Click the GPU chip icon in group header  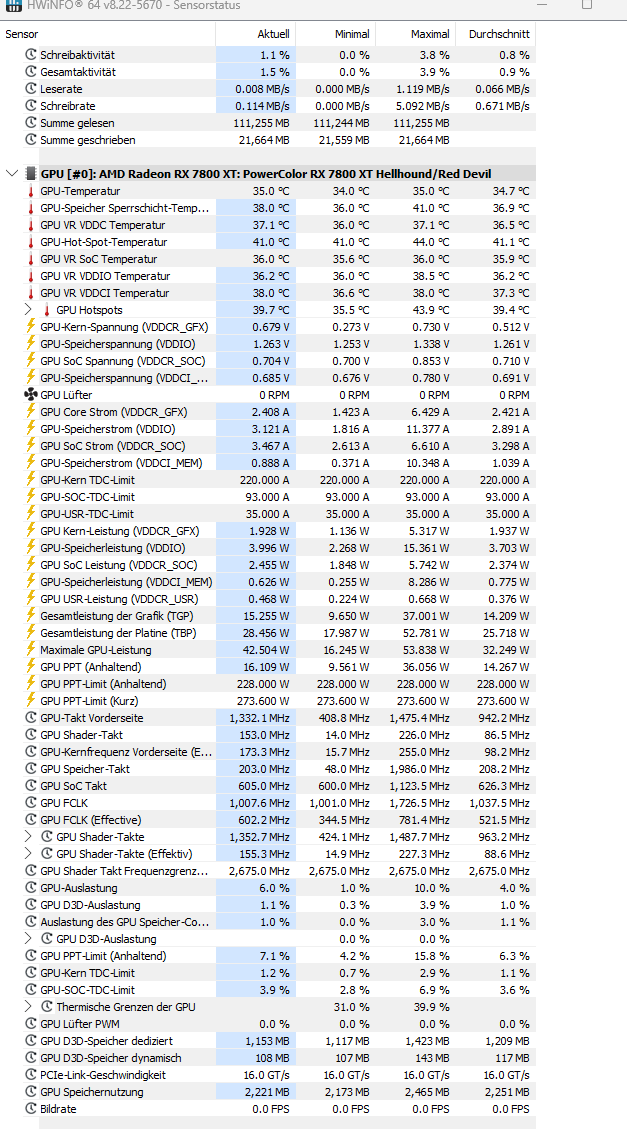point(30,174)
